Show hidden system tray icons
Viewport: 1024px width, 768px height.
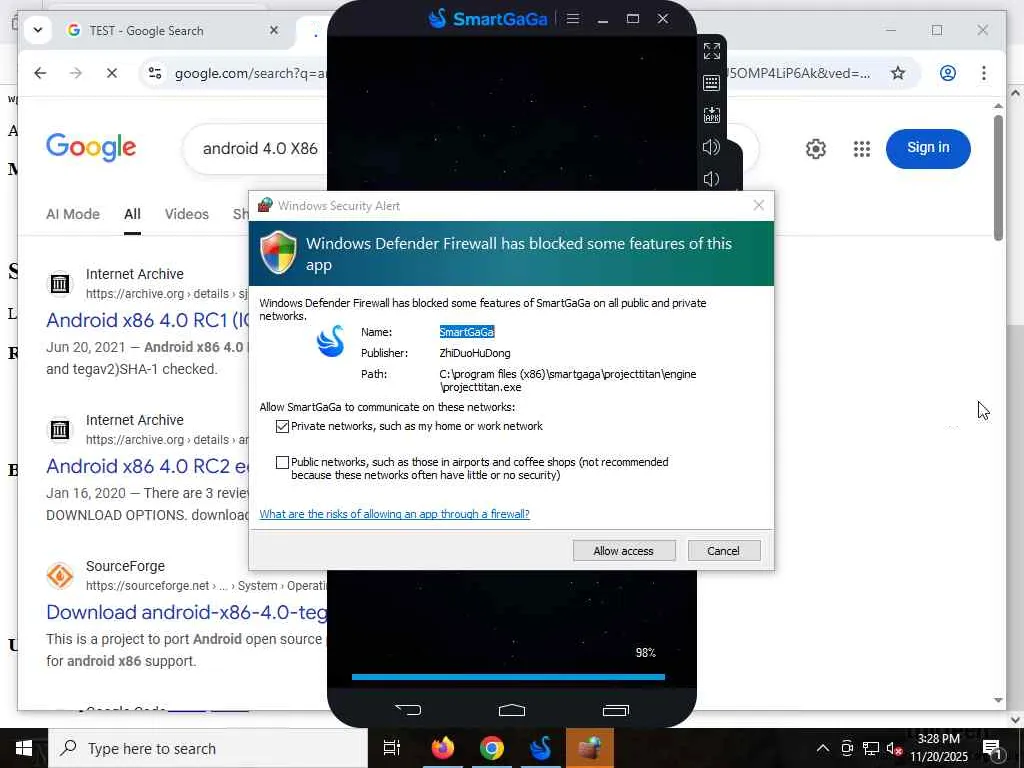[823, 748]
